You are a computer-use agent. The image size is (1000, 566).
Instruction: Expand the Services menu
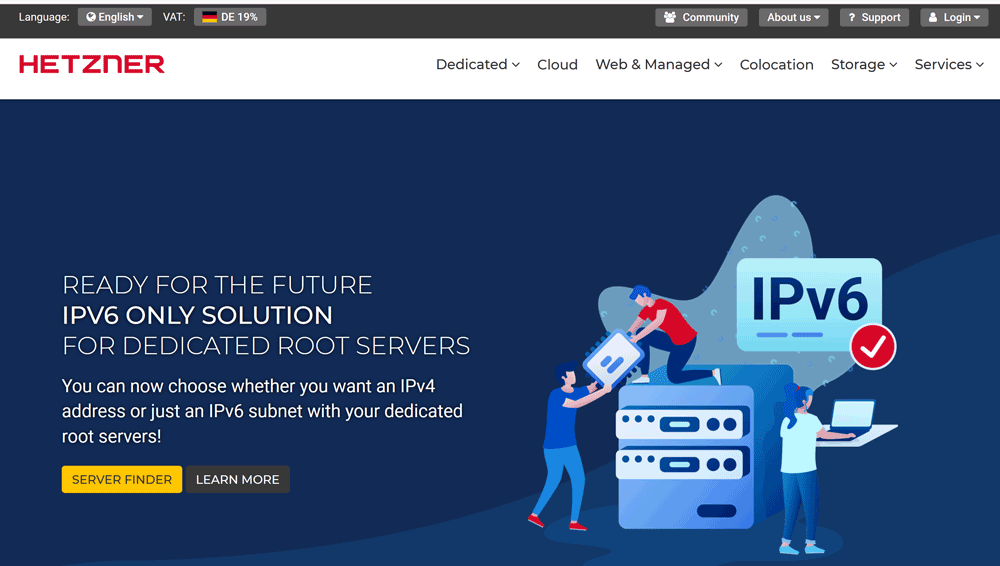pos(949,64)
